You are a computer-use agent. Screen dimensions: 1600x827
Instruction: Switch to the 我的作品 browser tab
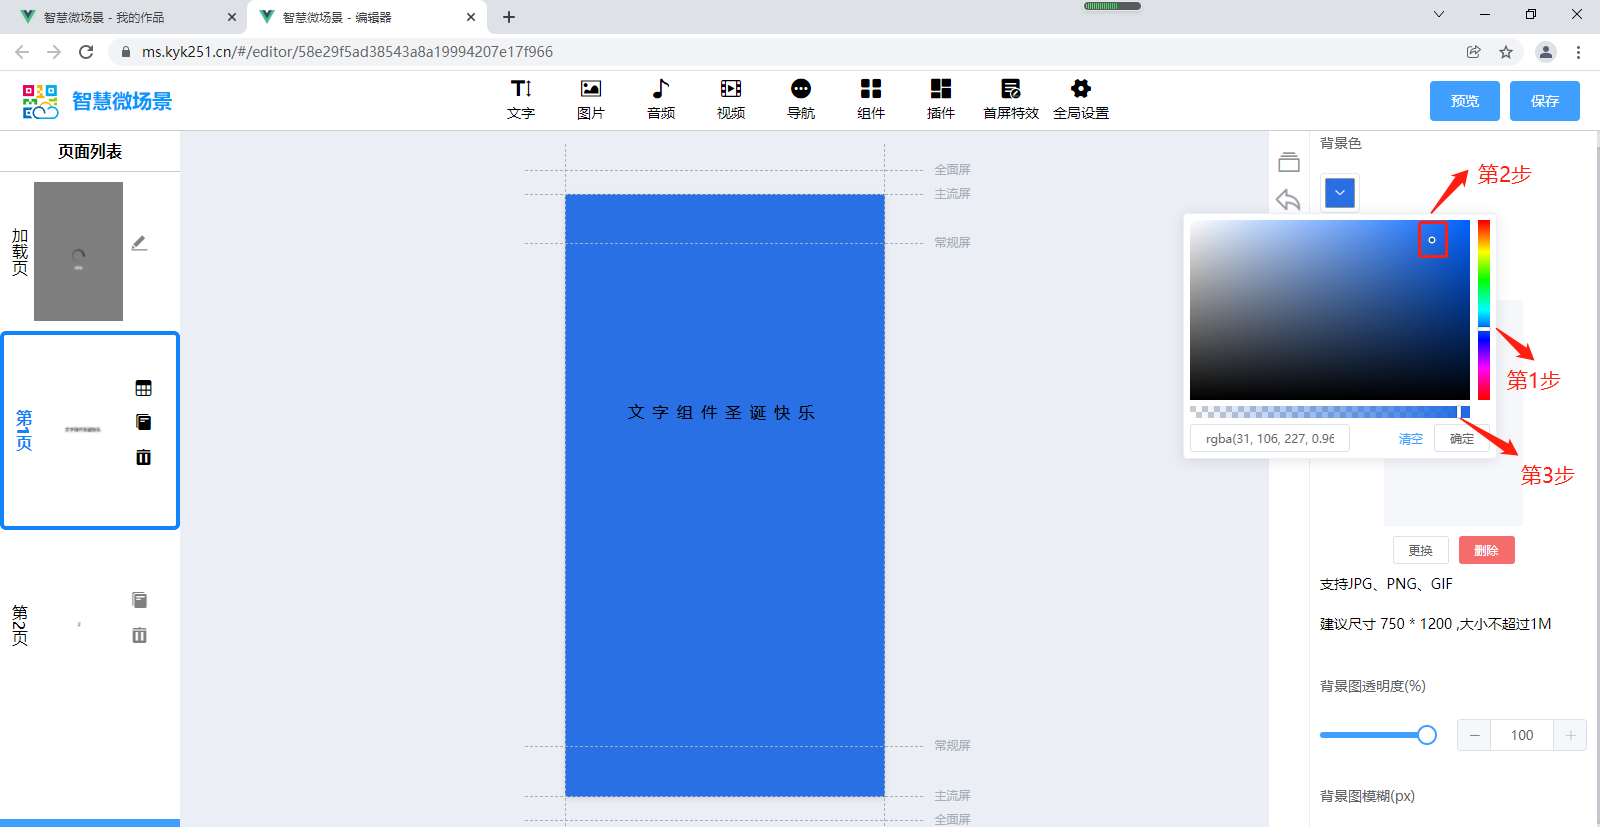click(125, 17)
